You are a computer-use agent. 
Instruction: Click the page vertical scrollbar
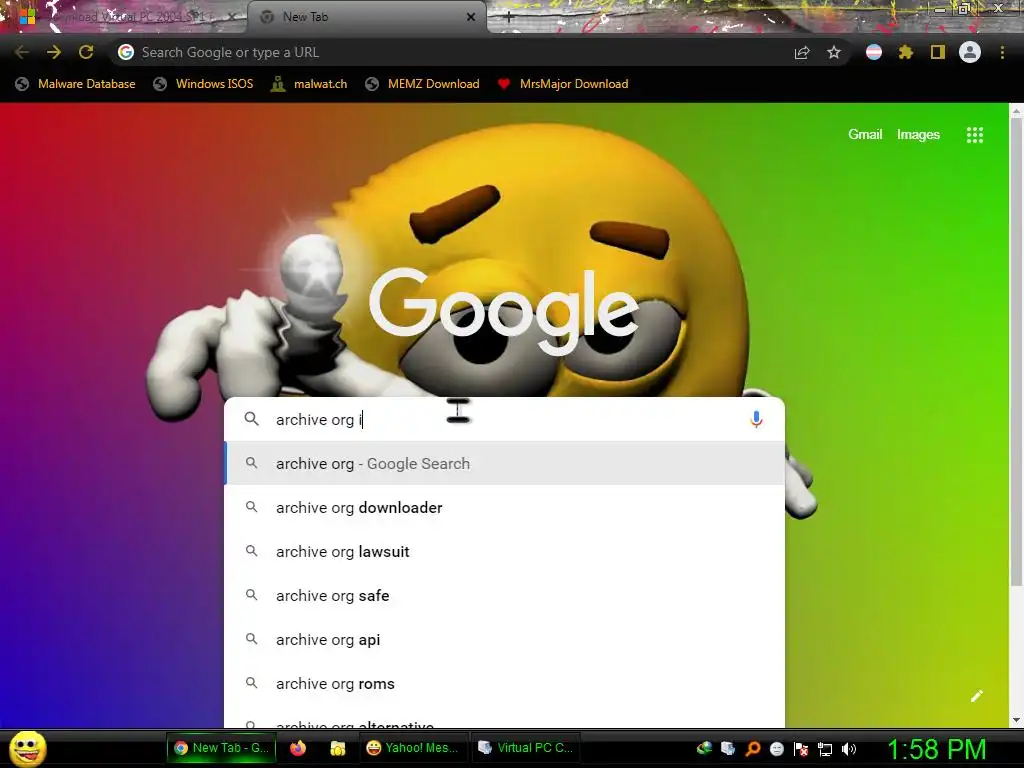pyautogui.click(x=1016, y=353)
